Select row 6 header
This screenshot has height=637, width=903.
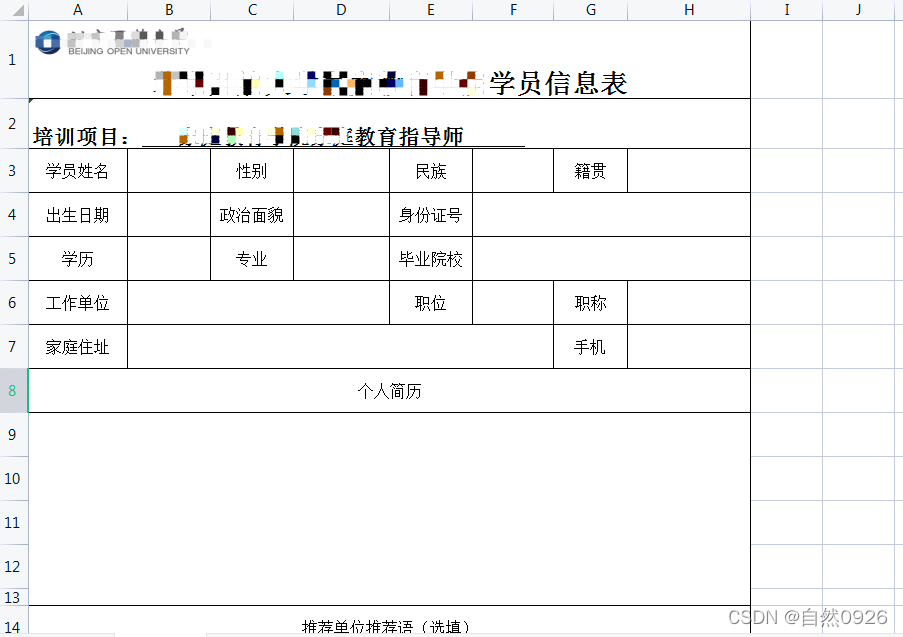pyautogui.click(x=14, y=302)
